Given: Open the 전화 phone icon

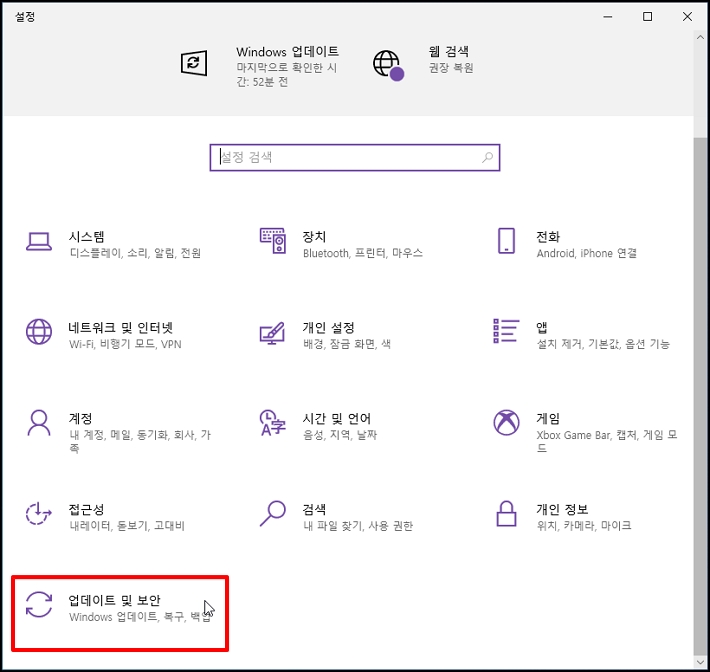Looking at the screenshot, I should pyautogui.click(x=506, y=241).
